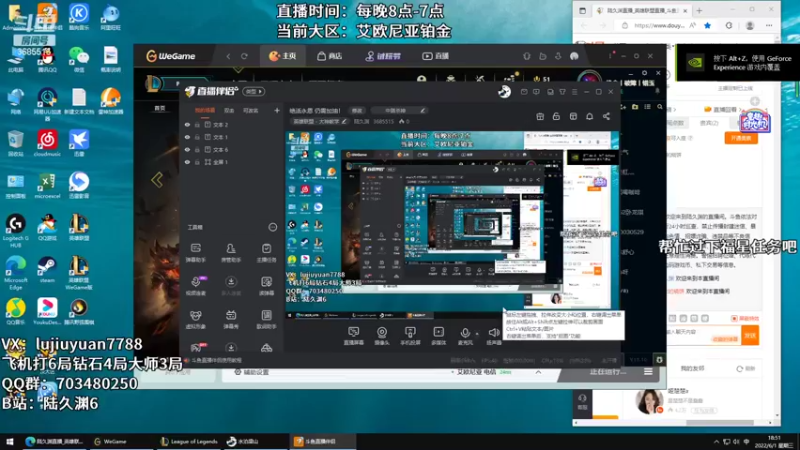The image size is (800, 450).
Task: Click the previous arrow on League client banner
Action: pos(157,179)
